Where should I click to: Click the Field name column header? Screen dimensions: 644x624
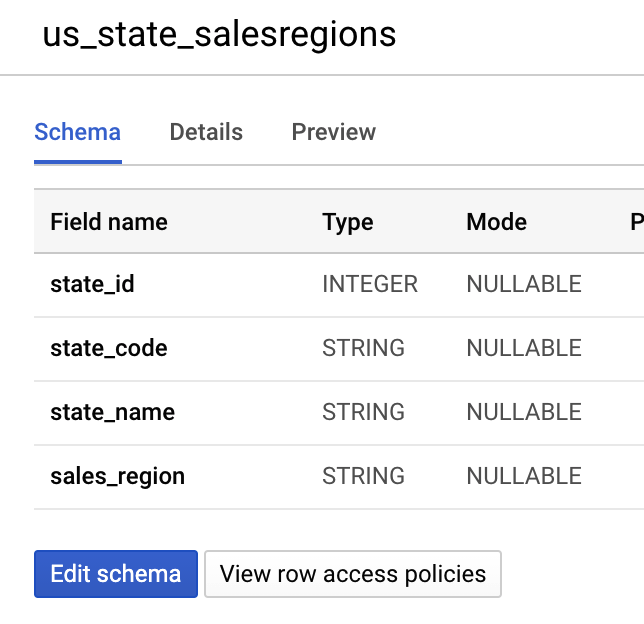click(109, 222)
